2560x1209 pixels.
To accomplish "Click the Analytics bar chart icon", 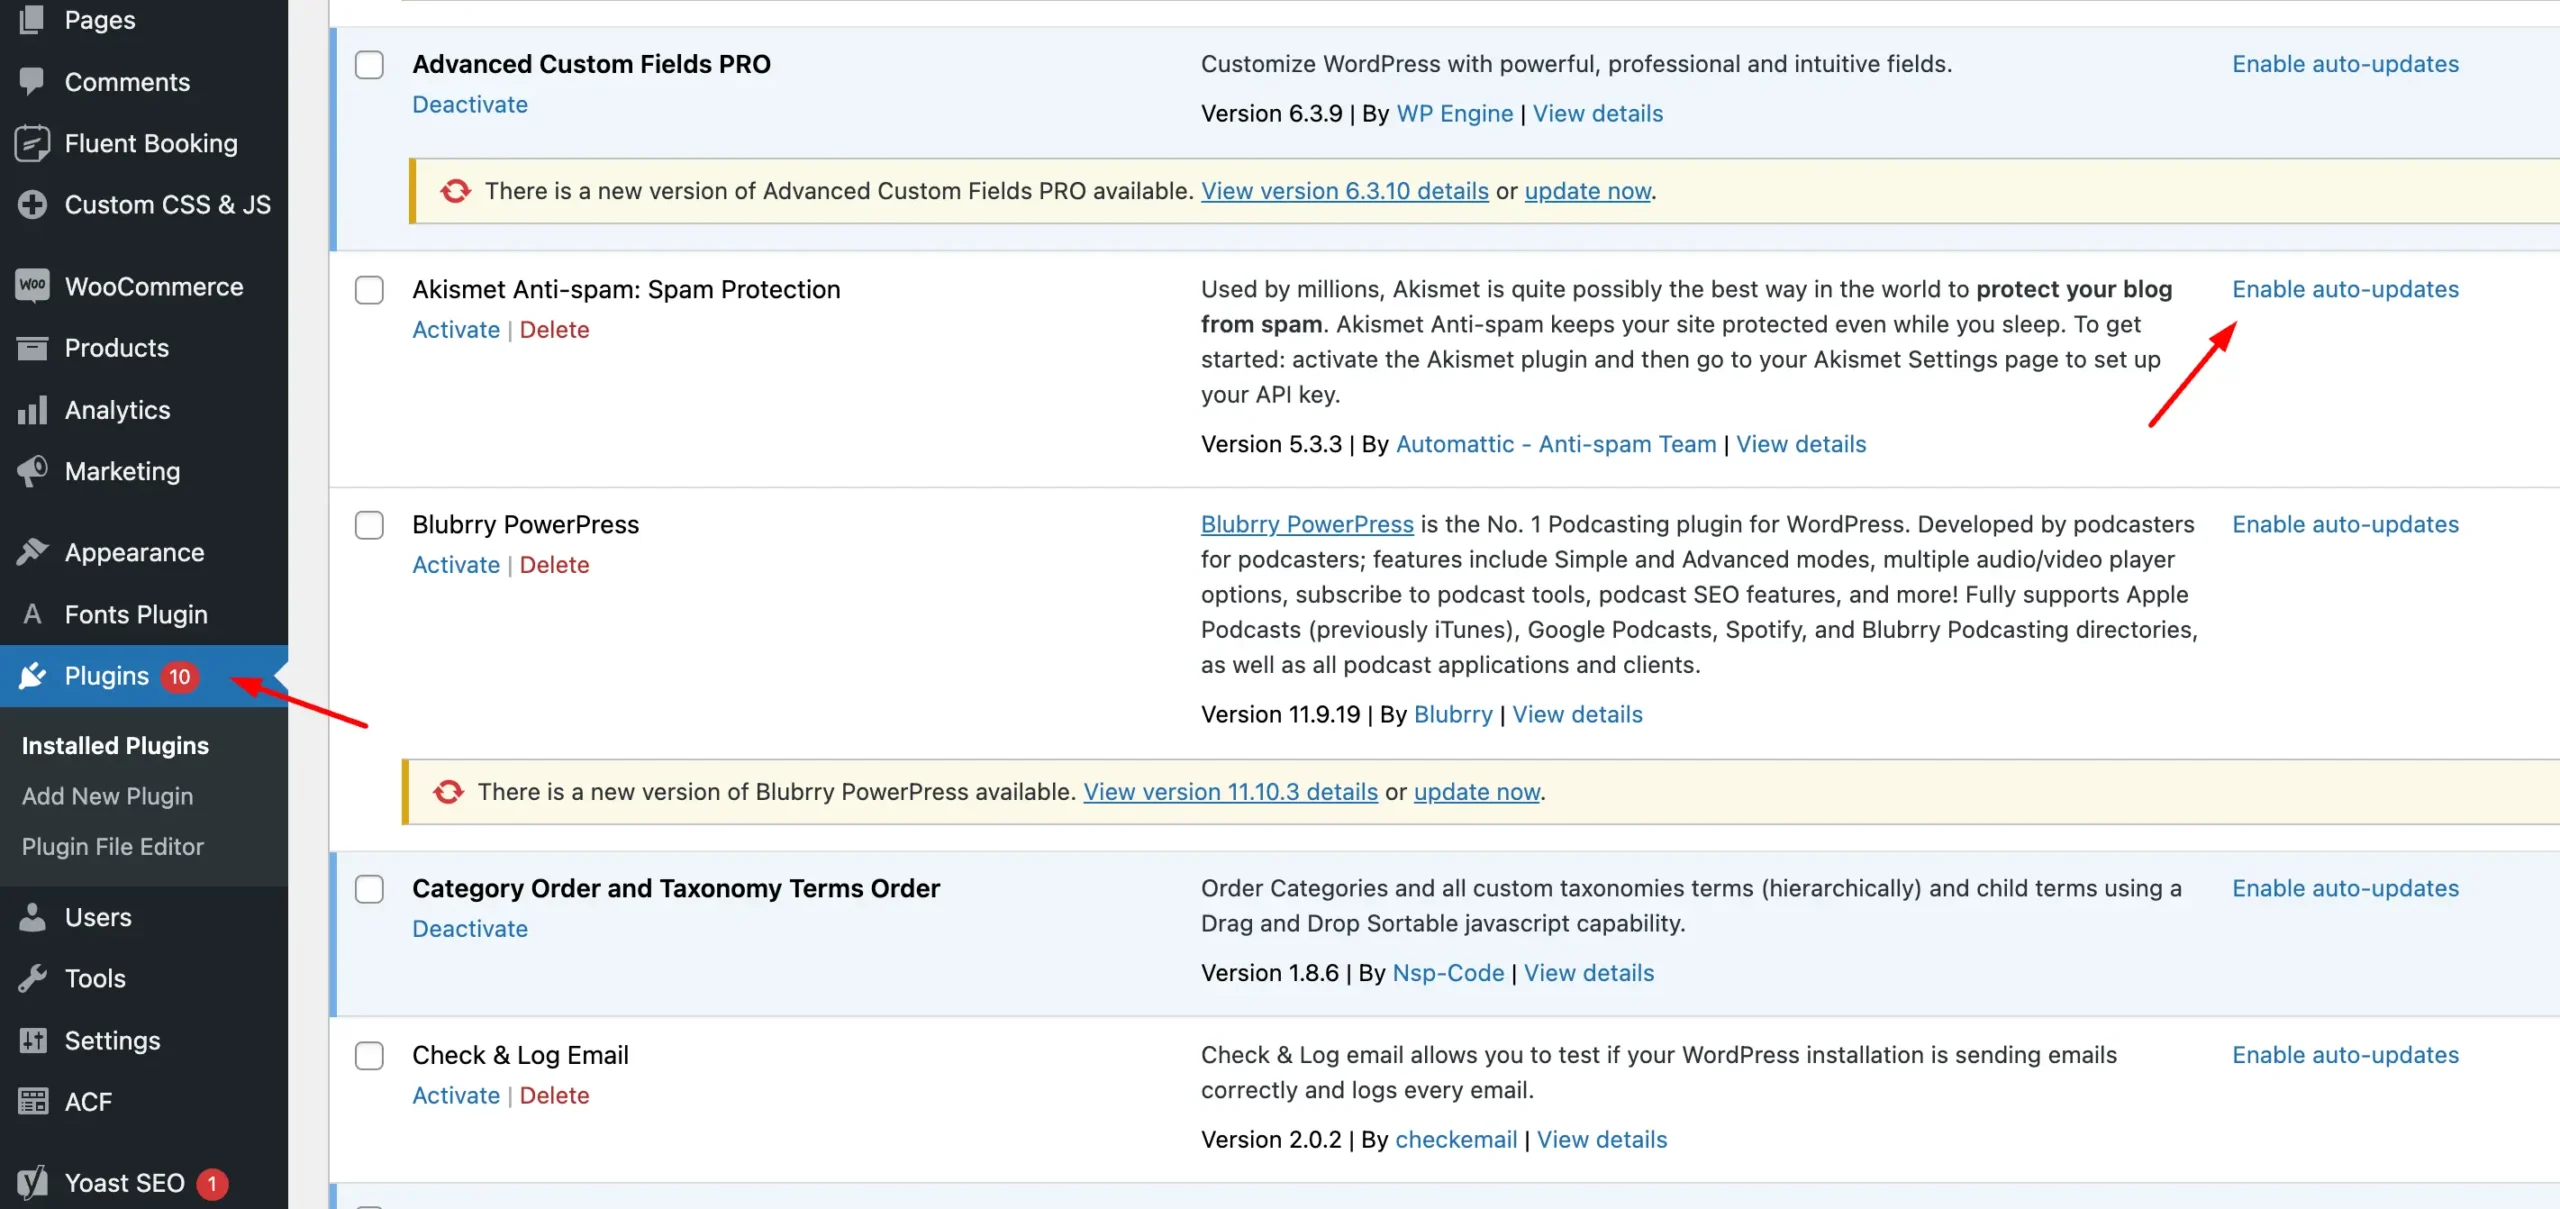I will pyautogui.click(x=32, y=410).
